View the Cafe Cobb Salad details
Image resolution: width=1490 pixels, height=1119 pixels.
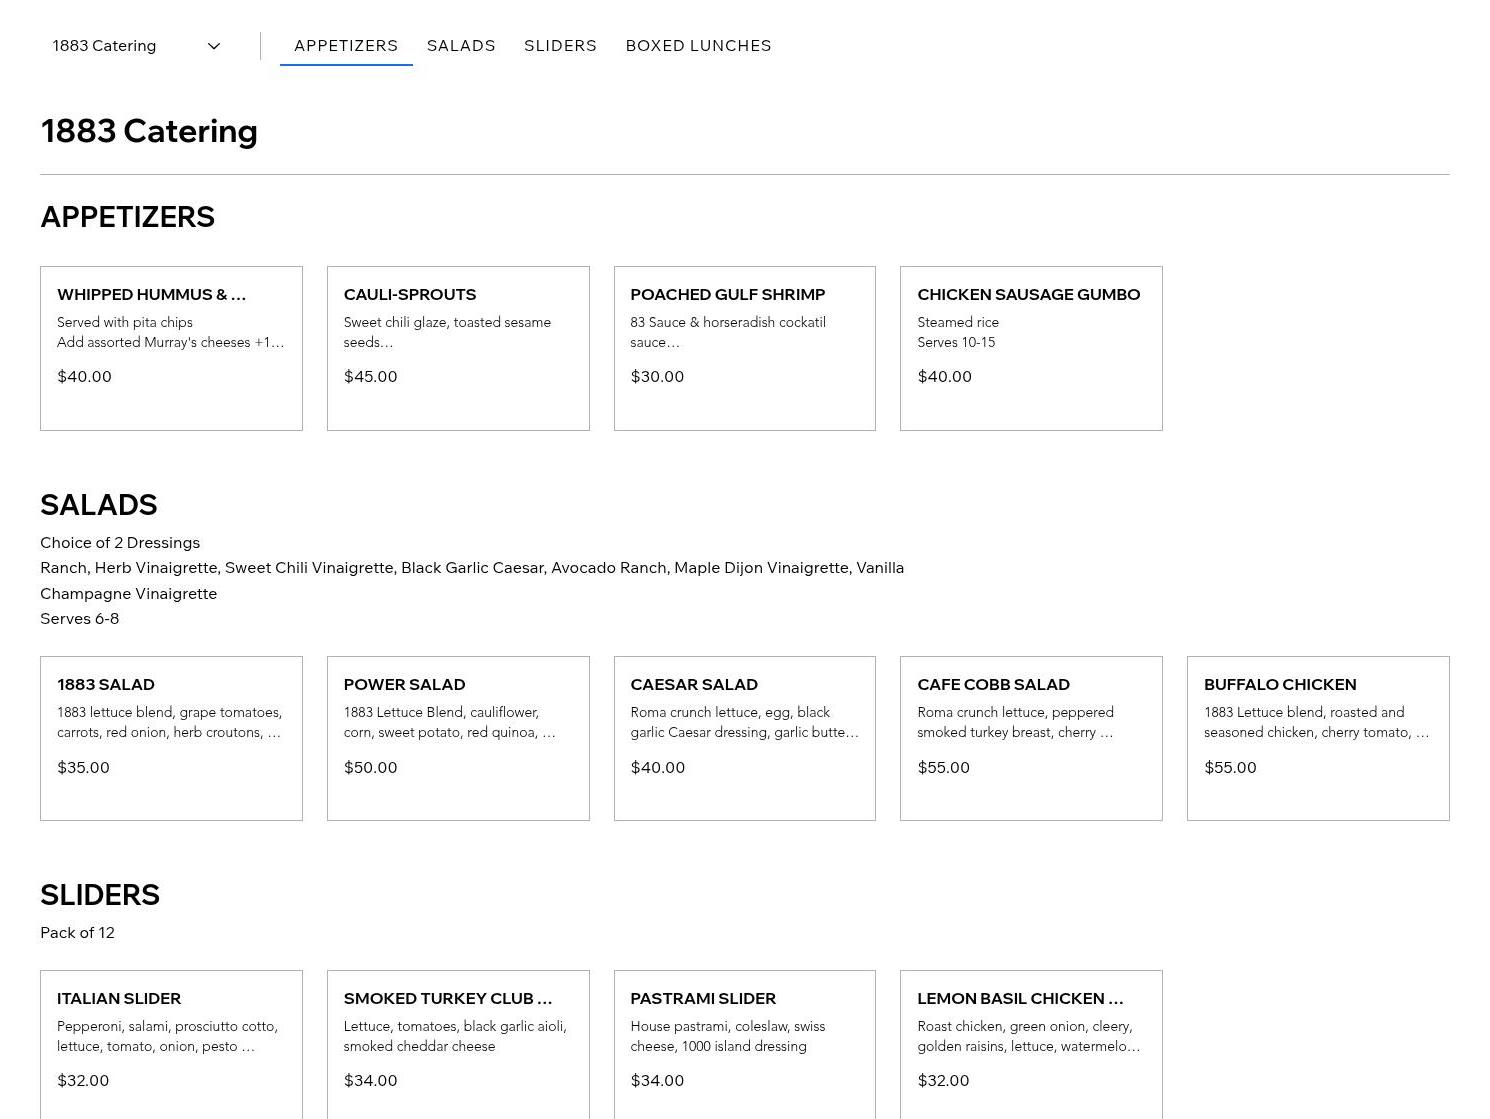tap(1031, 738)
